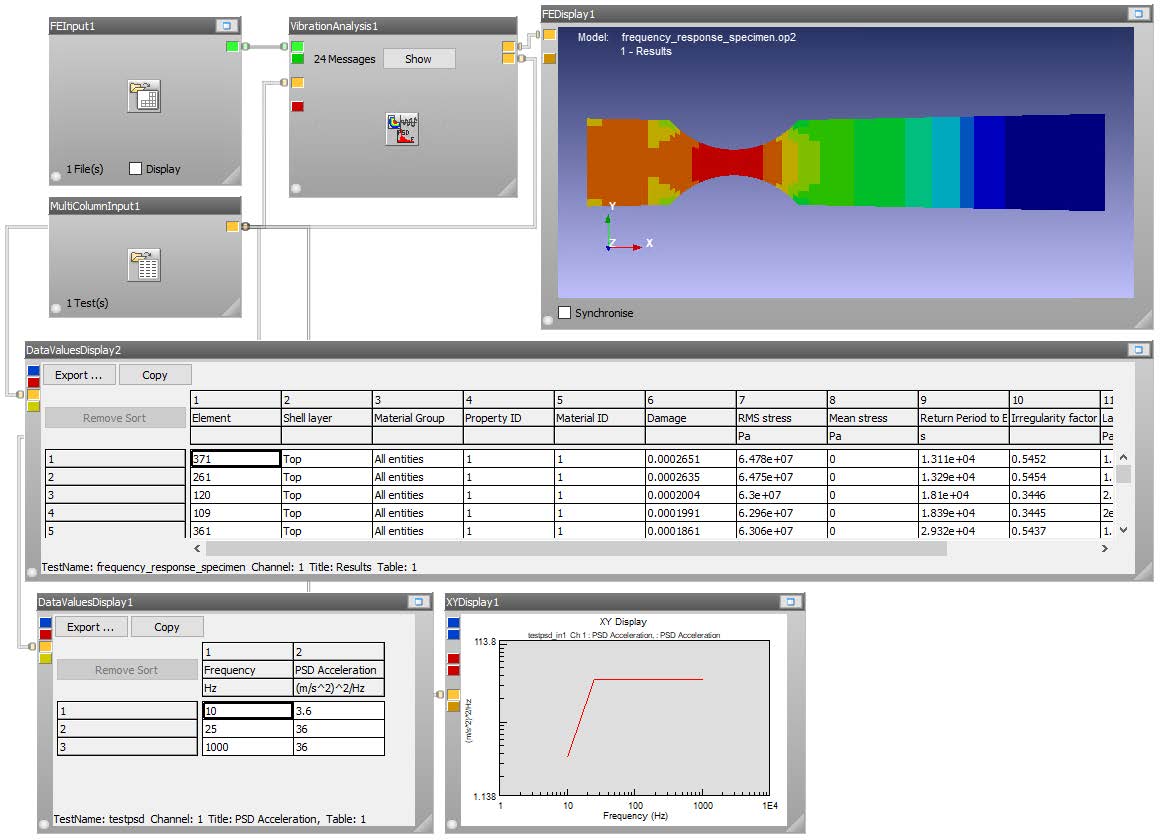Screen dimensions: 1161x840
Task: Click Copy in DataValuesDisplay1
Action: click(167, 626)
